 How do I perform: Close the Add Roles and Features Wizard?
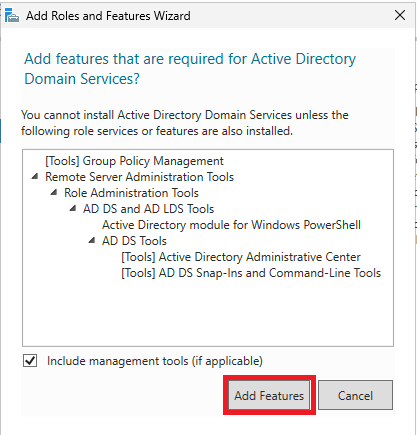point(400,15)
